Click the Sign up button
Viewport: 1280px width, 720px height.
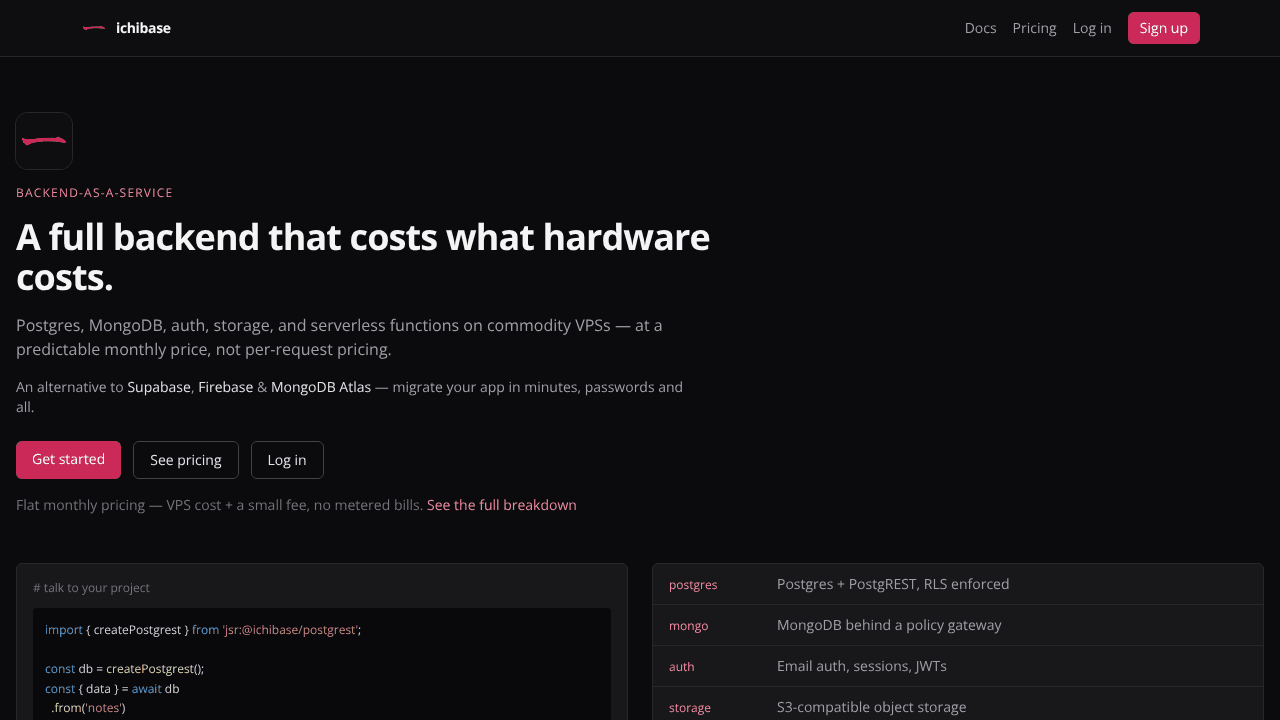click(x=1164, y=28)
